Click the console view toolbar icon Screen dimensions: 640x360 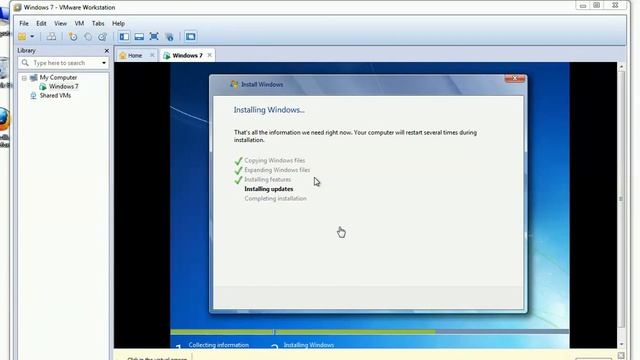[191, 37]
